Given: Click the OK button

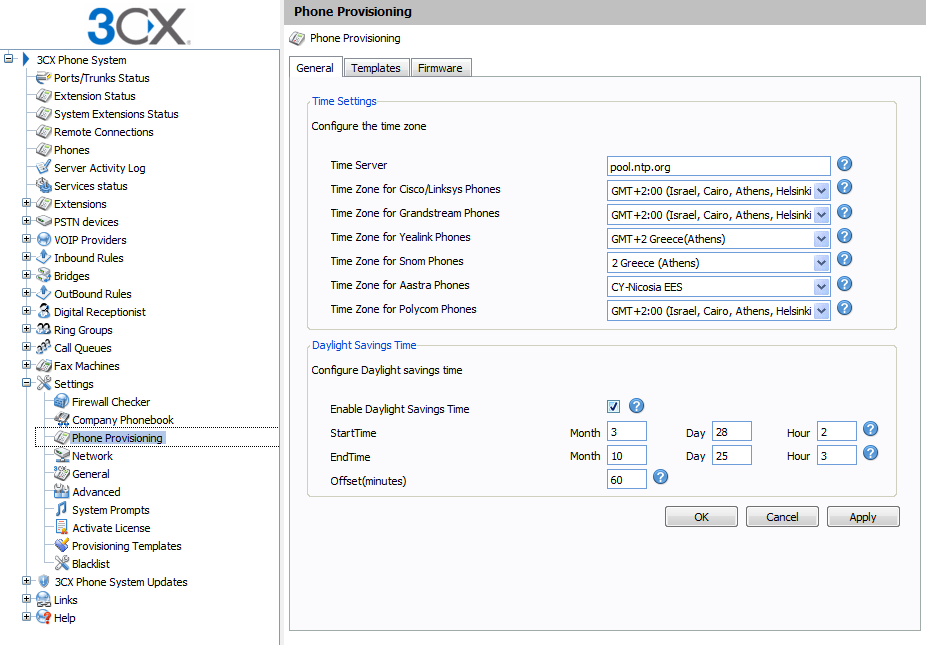Looking at the screenshot, I should [x=701, y=517].
